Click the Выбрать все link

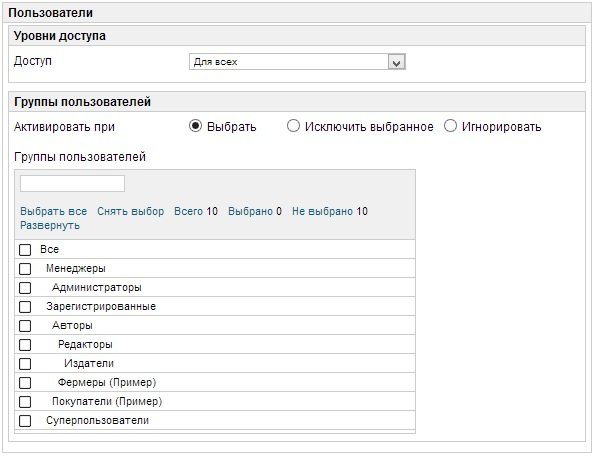pyautogui.click(x=53, y=211)
